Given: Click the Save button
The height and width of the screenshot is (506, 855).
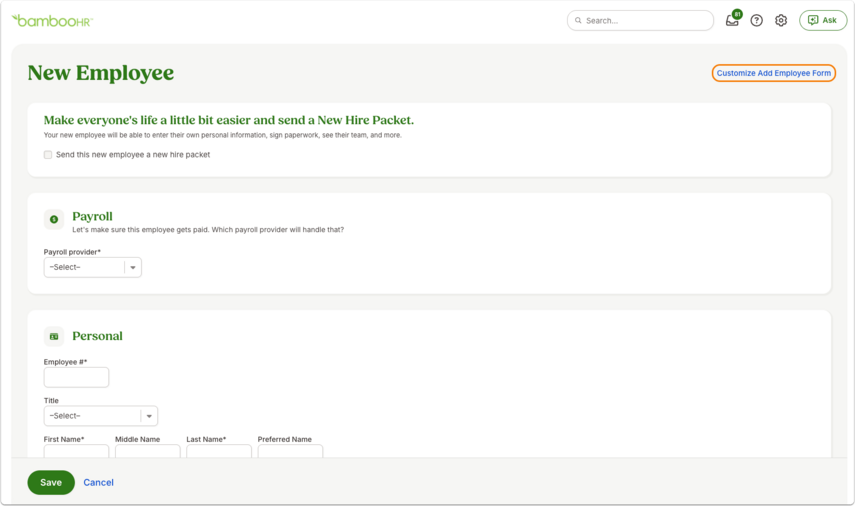Looking at the screenshot, I should (51, 483).
